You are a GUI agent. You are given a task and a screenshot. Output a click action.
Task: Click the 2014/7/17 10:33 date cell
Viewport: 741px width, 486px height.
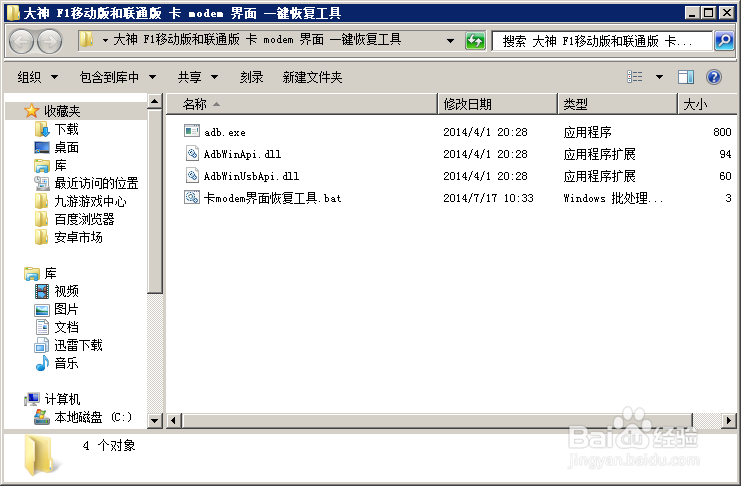[x=488, y=198]
